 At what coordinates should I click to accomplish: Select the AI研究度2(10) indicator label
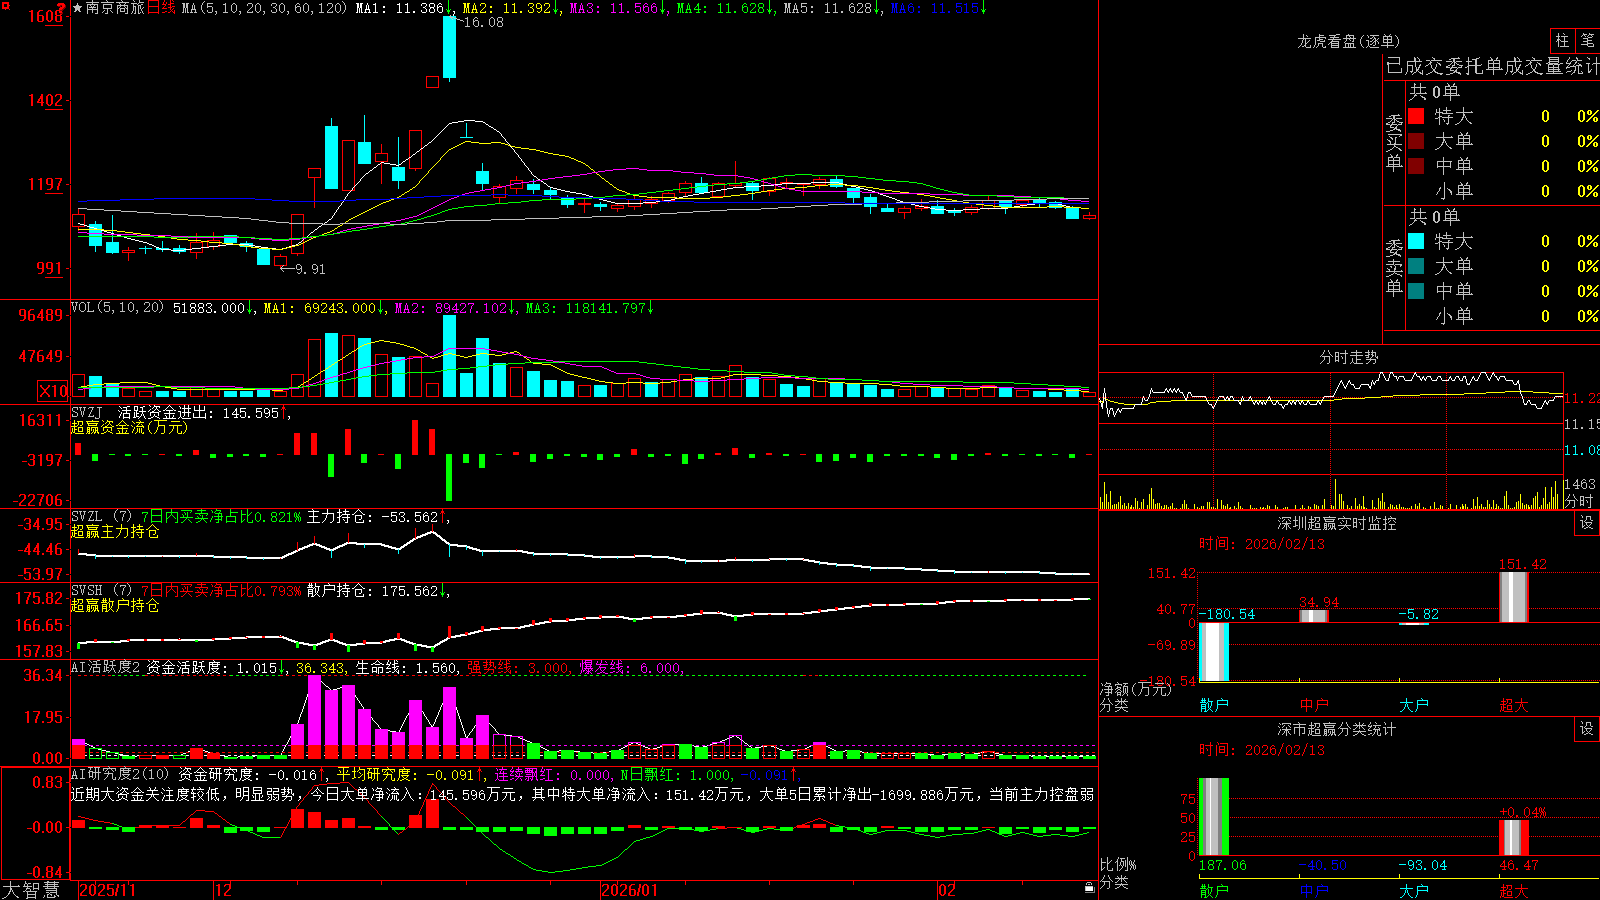pyautogui.click(x=120, y=774)
